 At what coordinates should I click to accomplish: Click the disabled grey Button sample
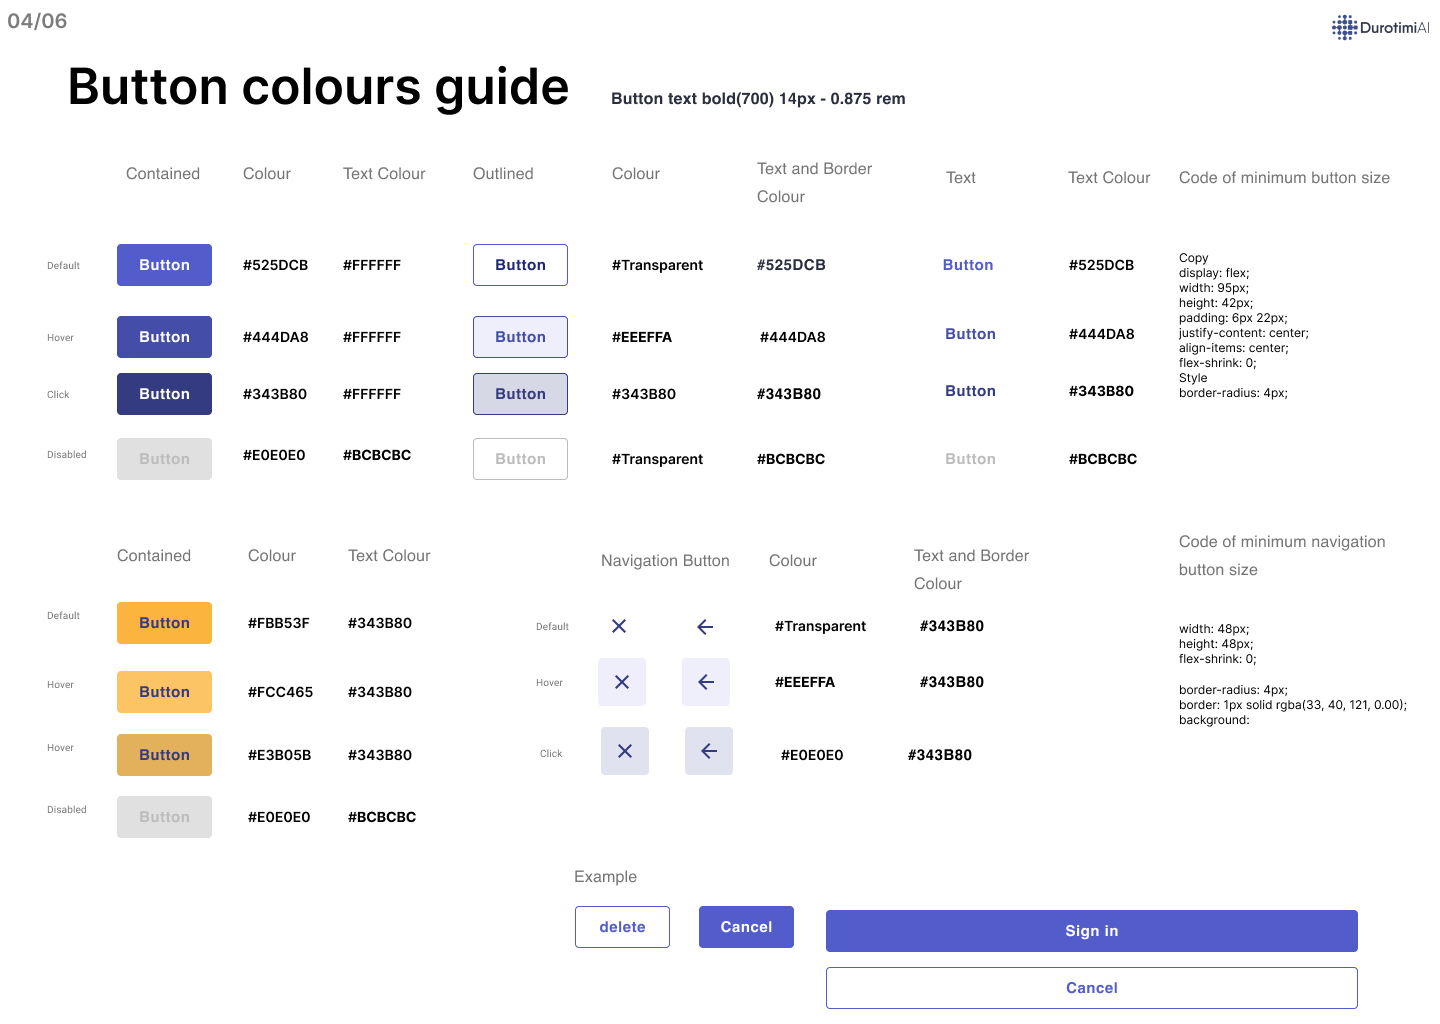click(164, 458)
